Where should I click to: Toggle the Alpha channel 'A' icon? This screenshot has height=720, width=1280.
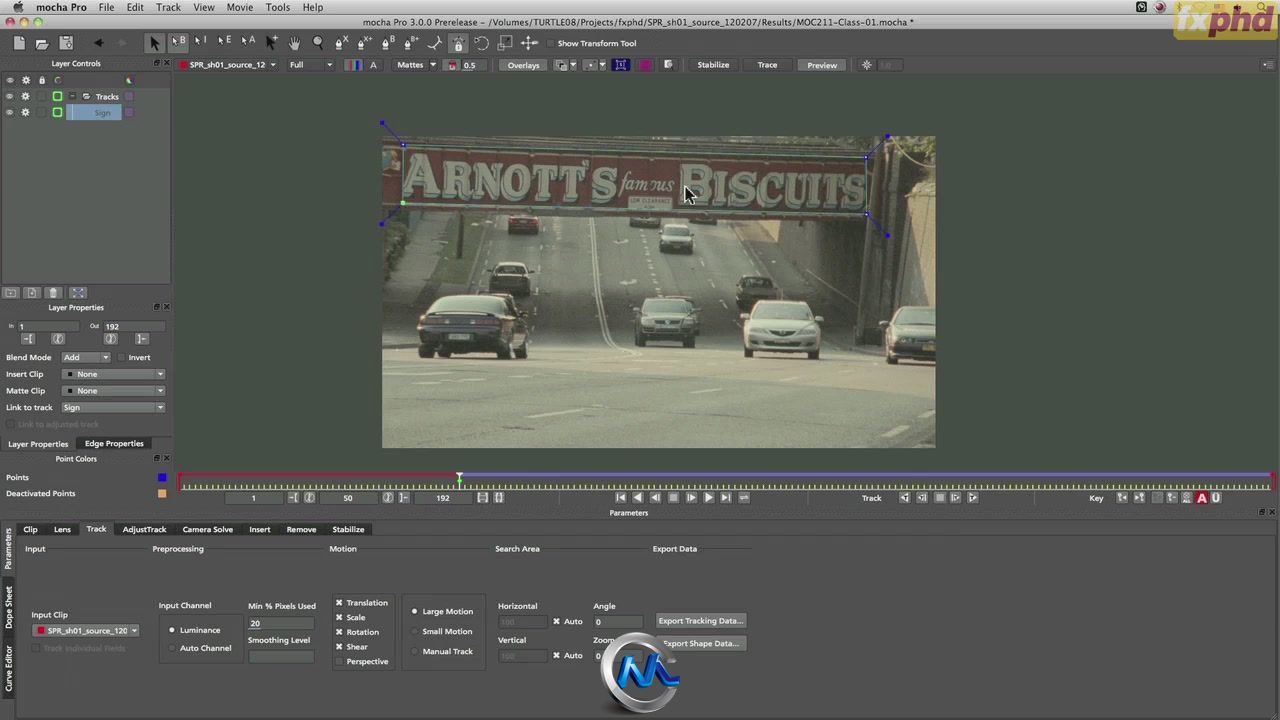(x=374, y=65)
